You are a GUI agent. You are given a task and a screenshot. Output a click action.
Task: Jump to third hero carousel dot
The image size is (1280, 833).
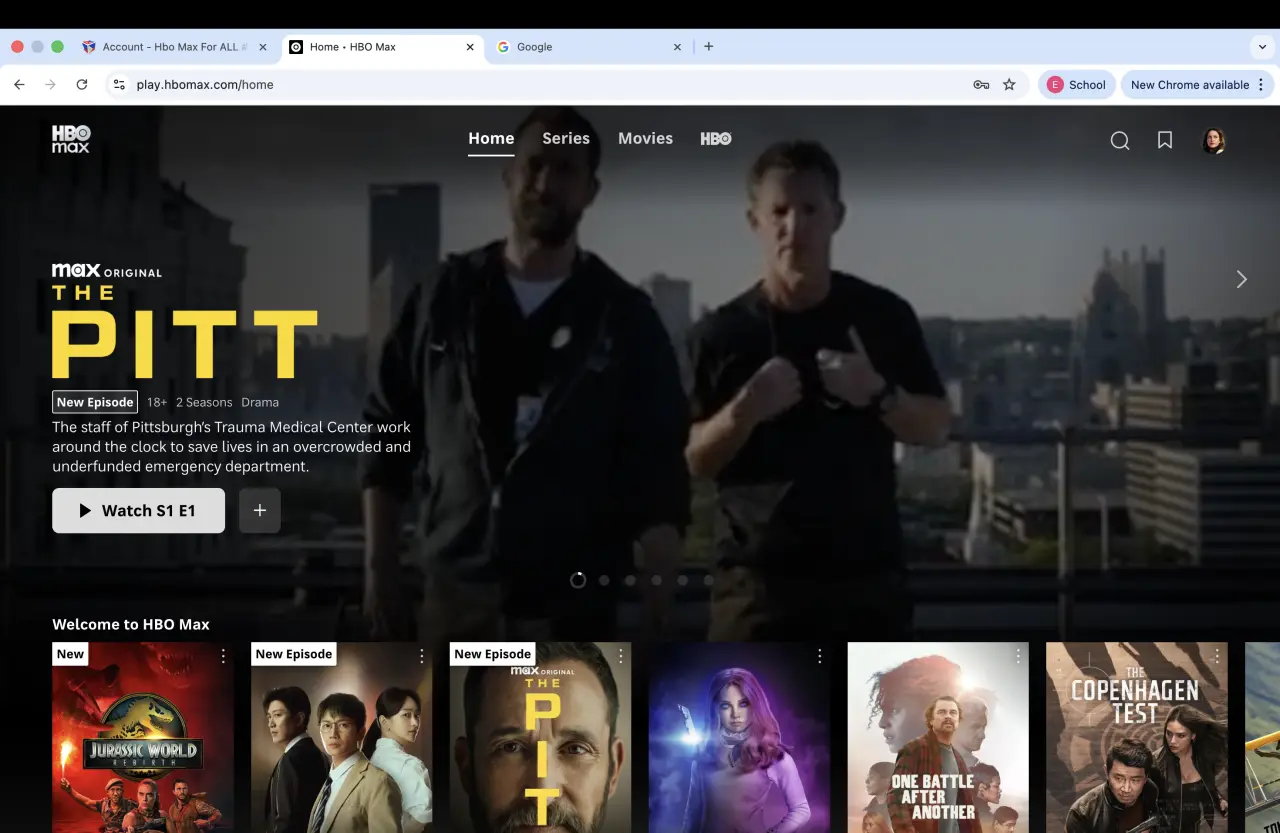[x=630, y=580]
